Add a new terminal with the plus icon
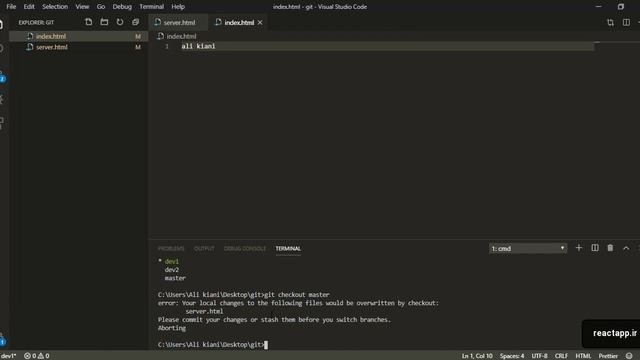The image size is (640, 360). [578, 248]
